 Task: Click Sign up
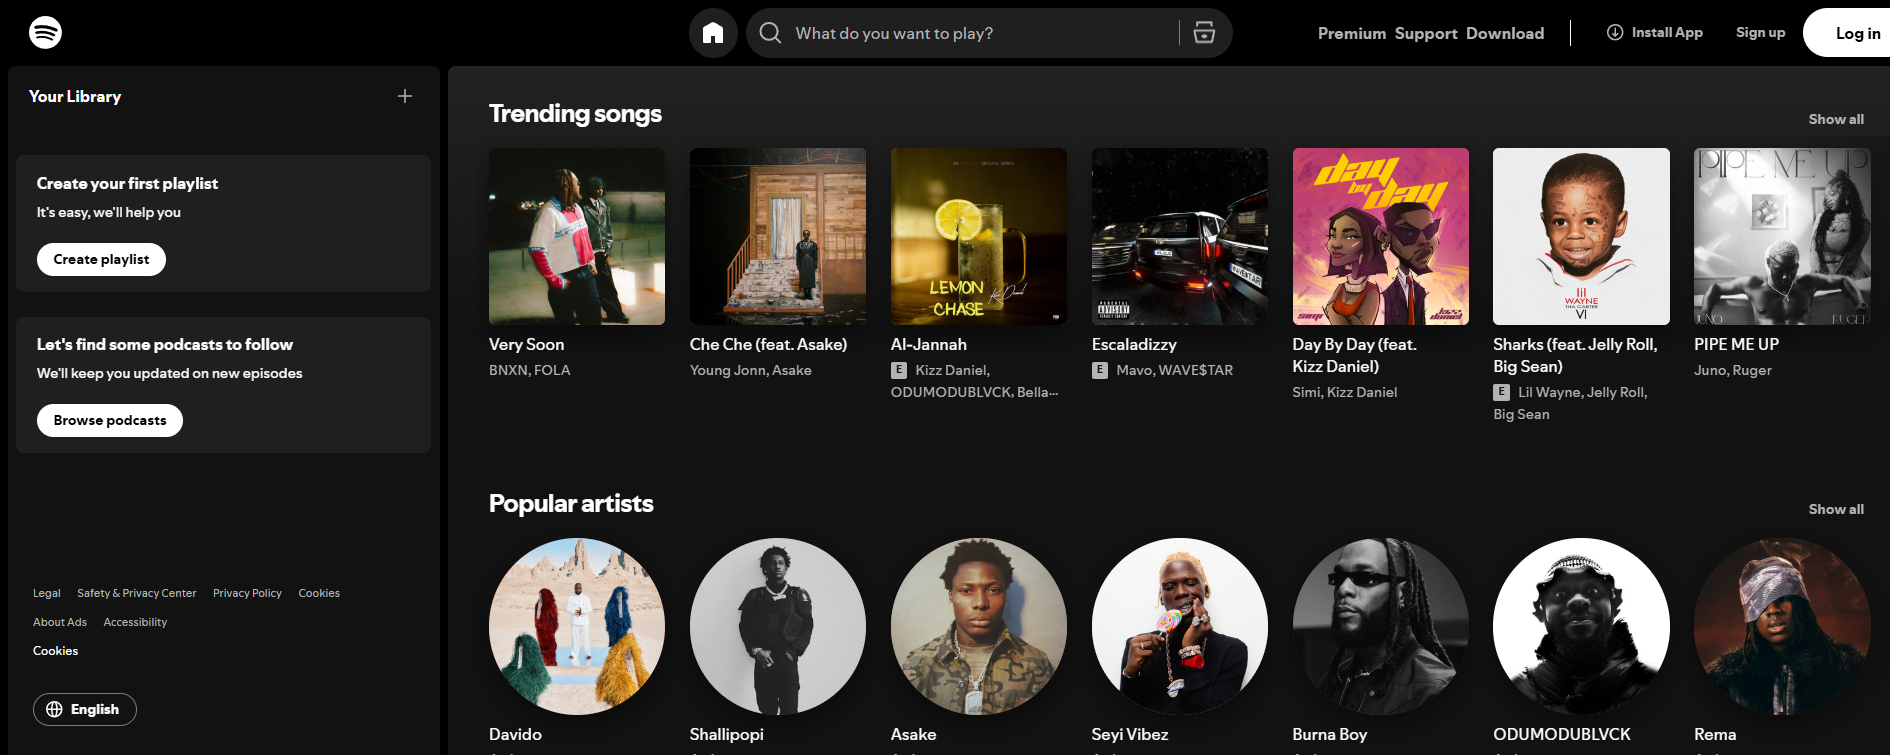(1760, 32)
